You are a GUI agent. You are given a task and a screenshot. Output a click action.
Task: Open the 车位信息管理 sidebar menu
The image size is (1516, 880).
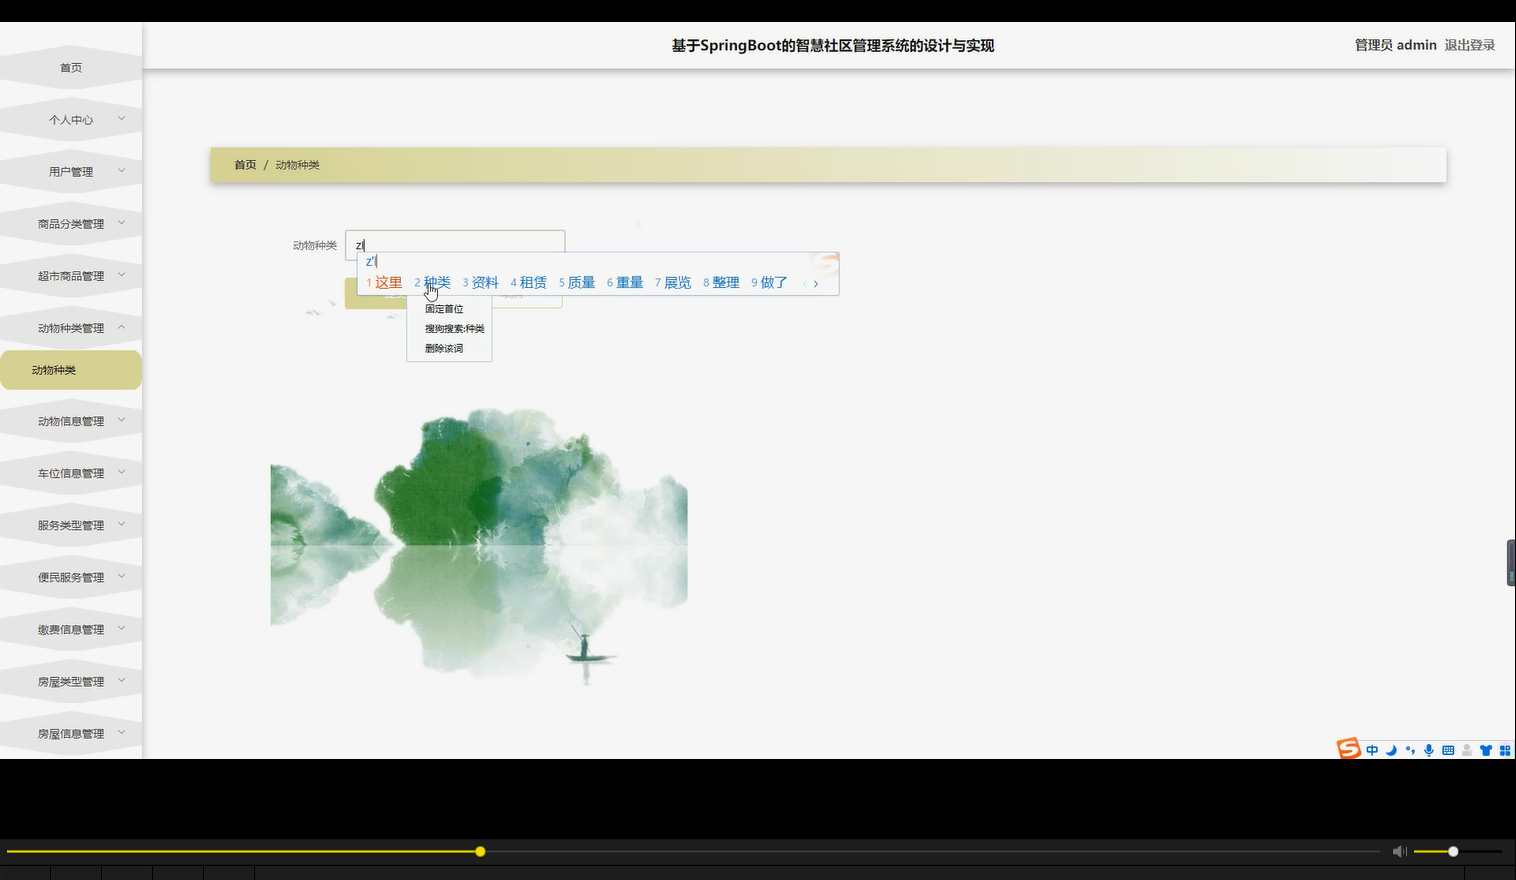tap(71, 473)
